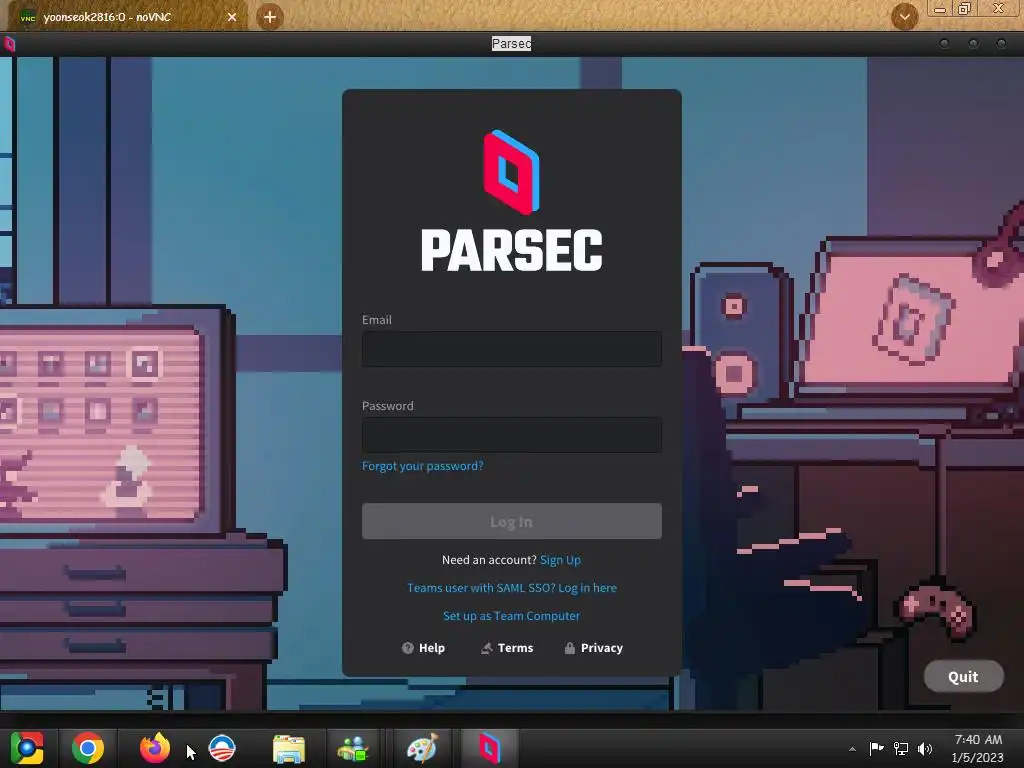Open the Obama logo app in taskbar
1024x768 pixels.
(222, 748)
